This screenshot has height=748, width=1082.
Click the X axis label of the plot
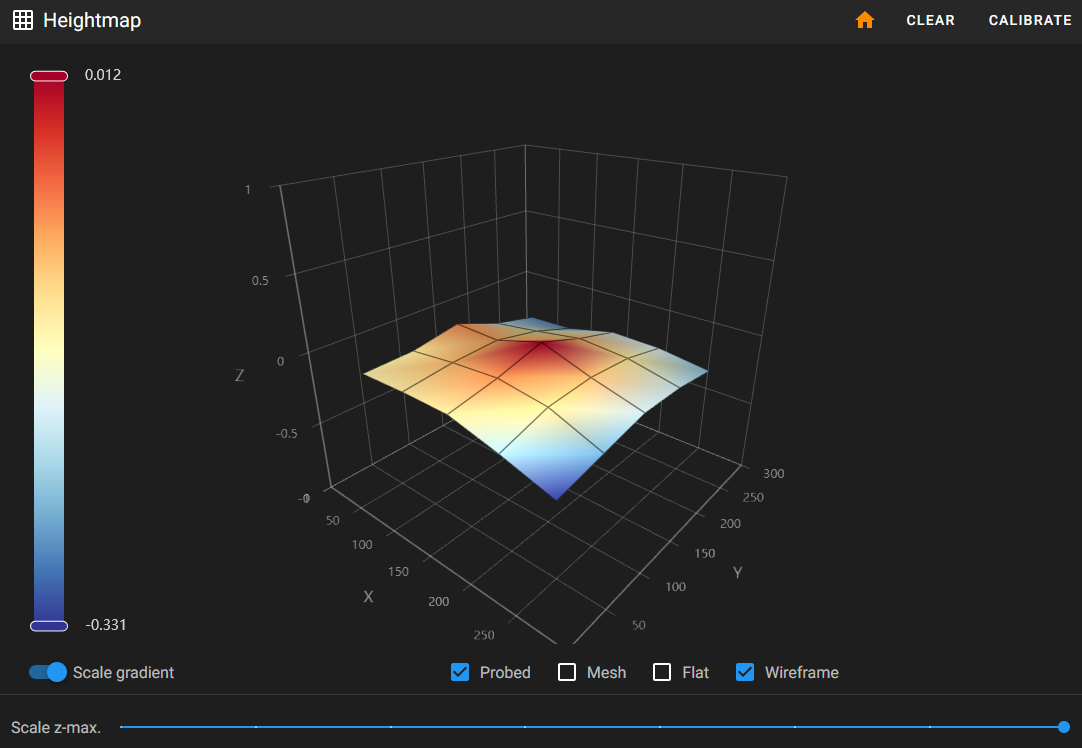(368, 596)
